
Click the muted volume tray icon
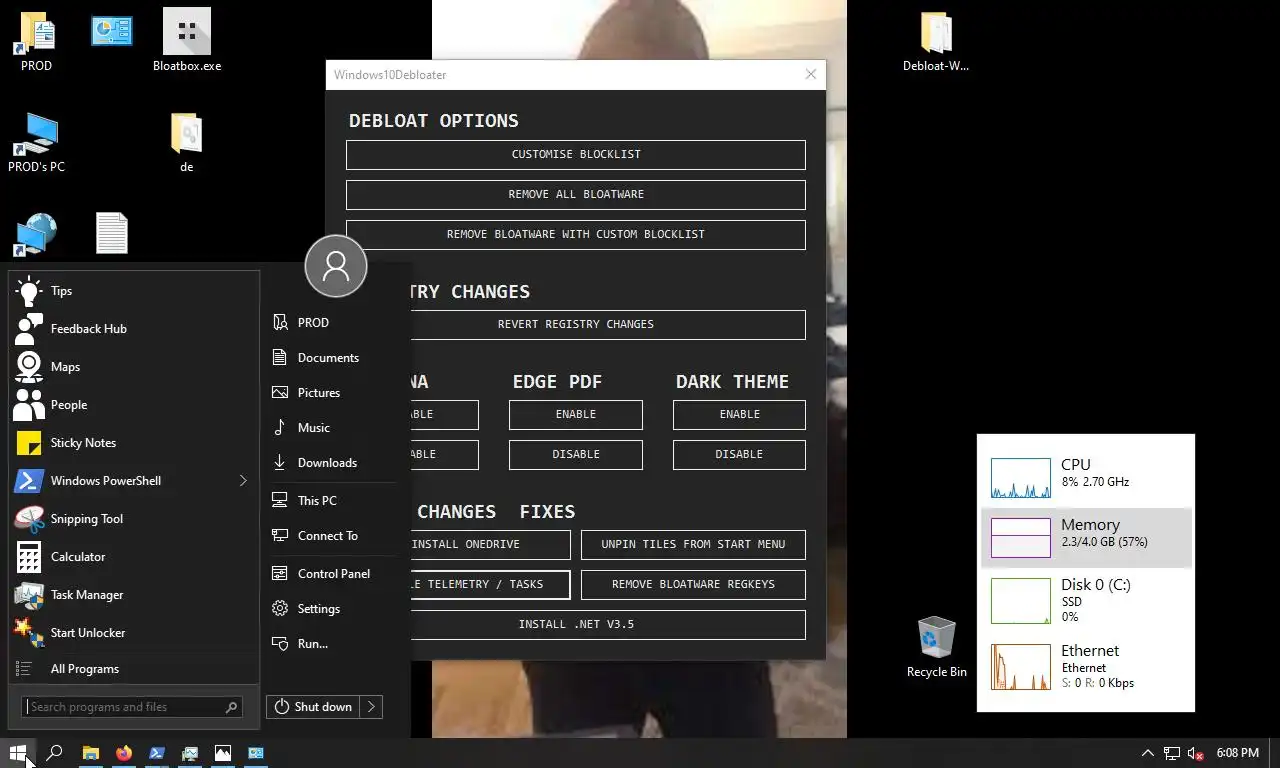click(x=1194, y=753)
